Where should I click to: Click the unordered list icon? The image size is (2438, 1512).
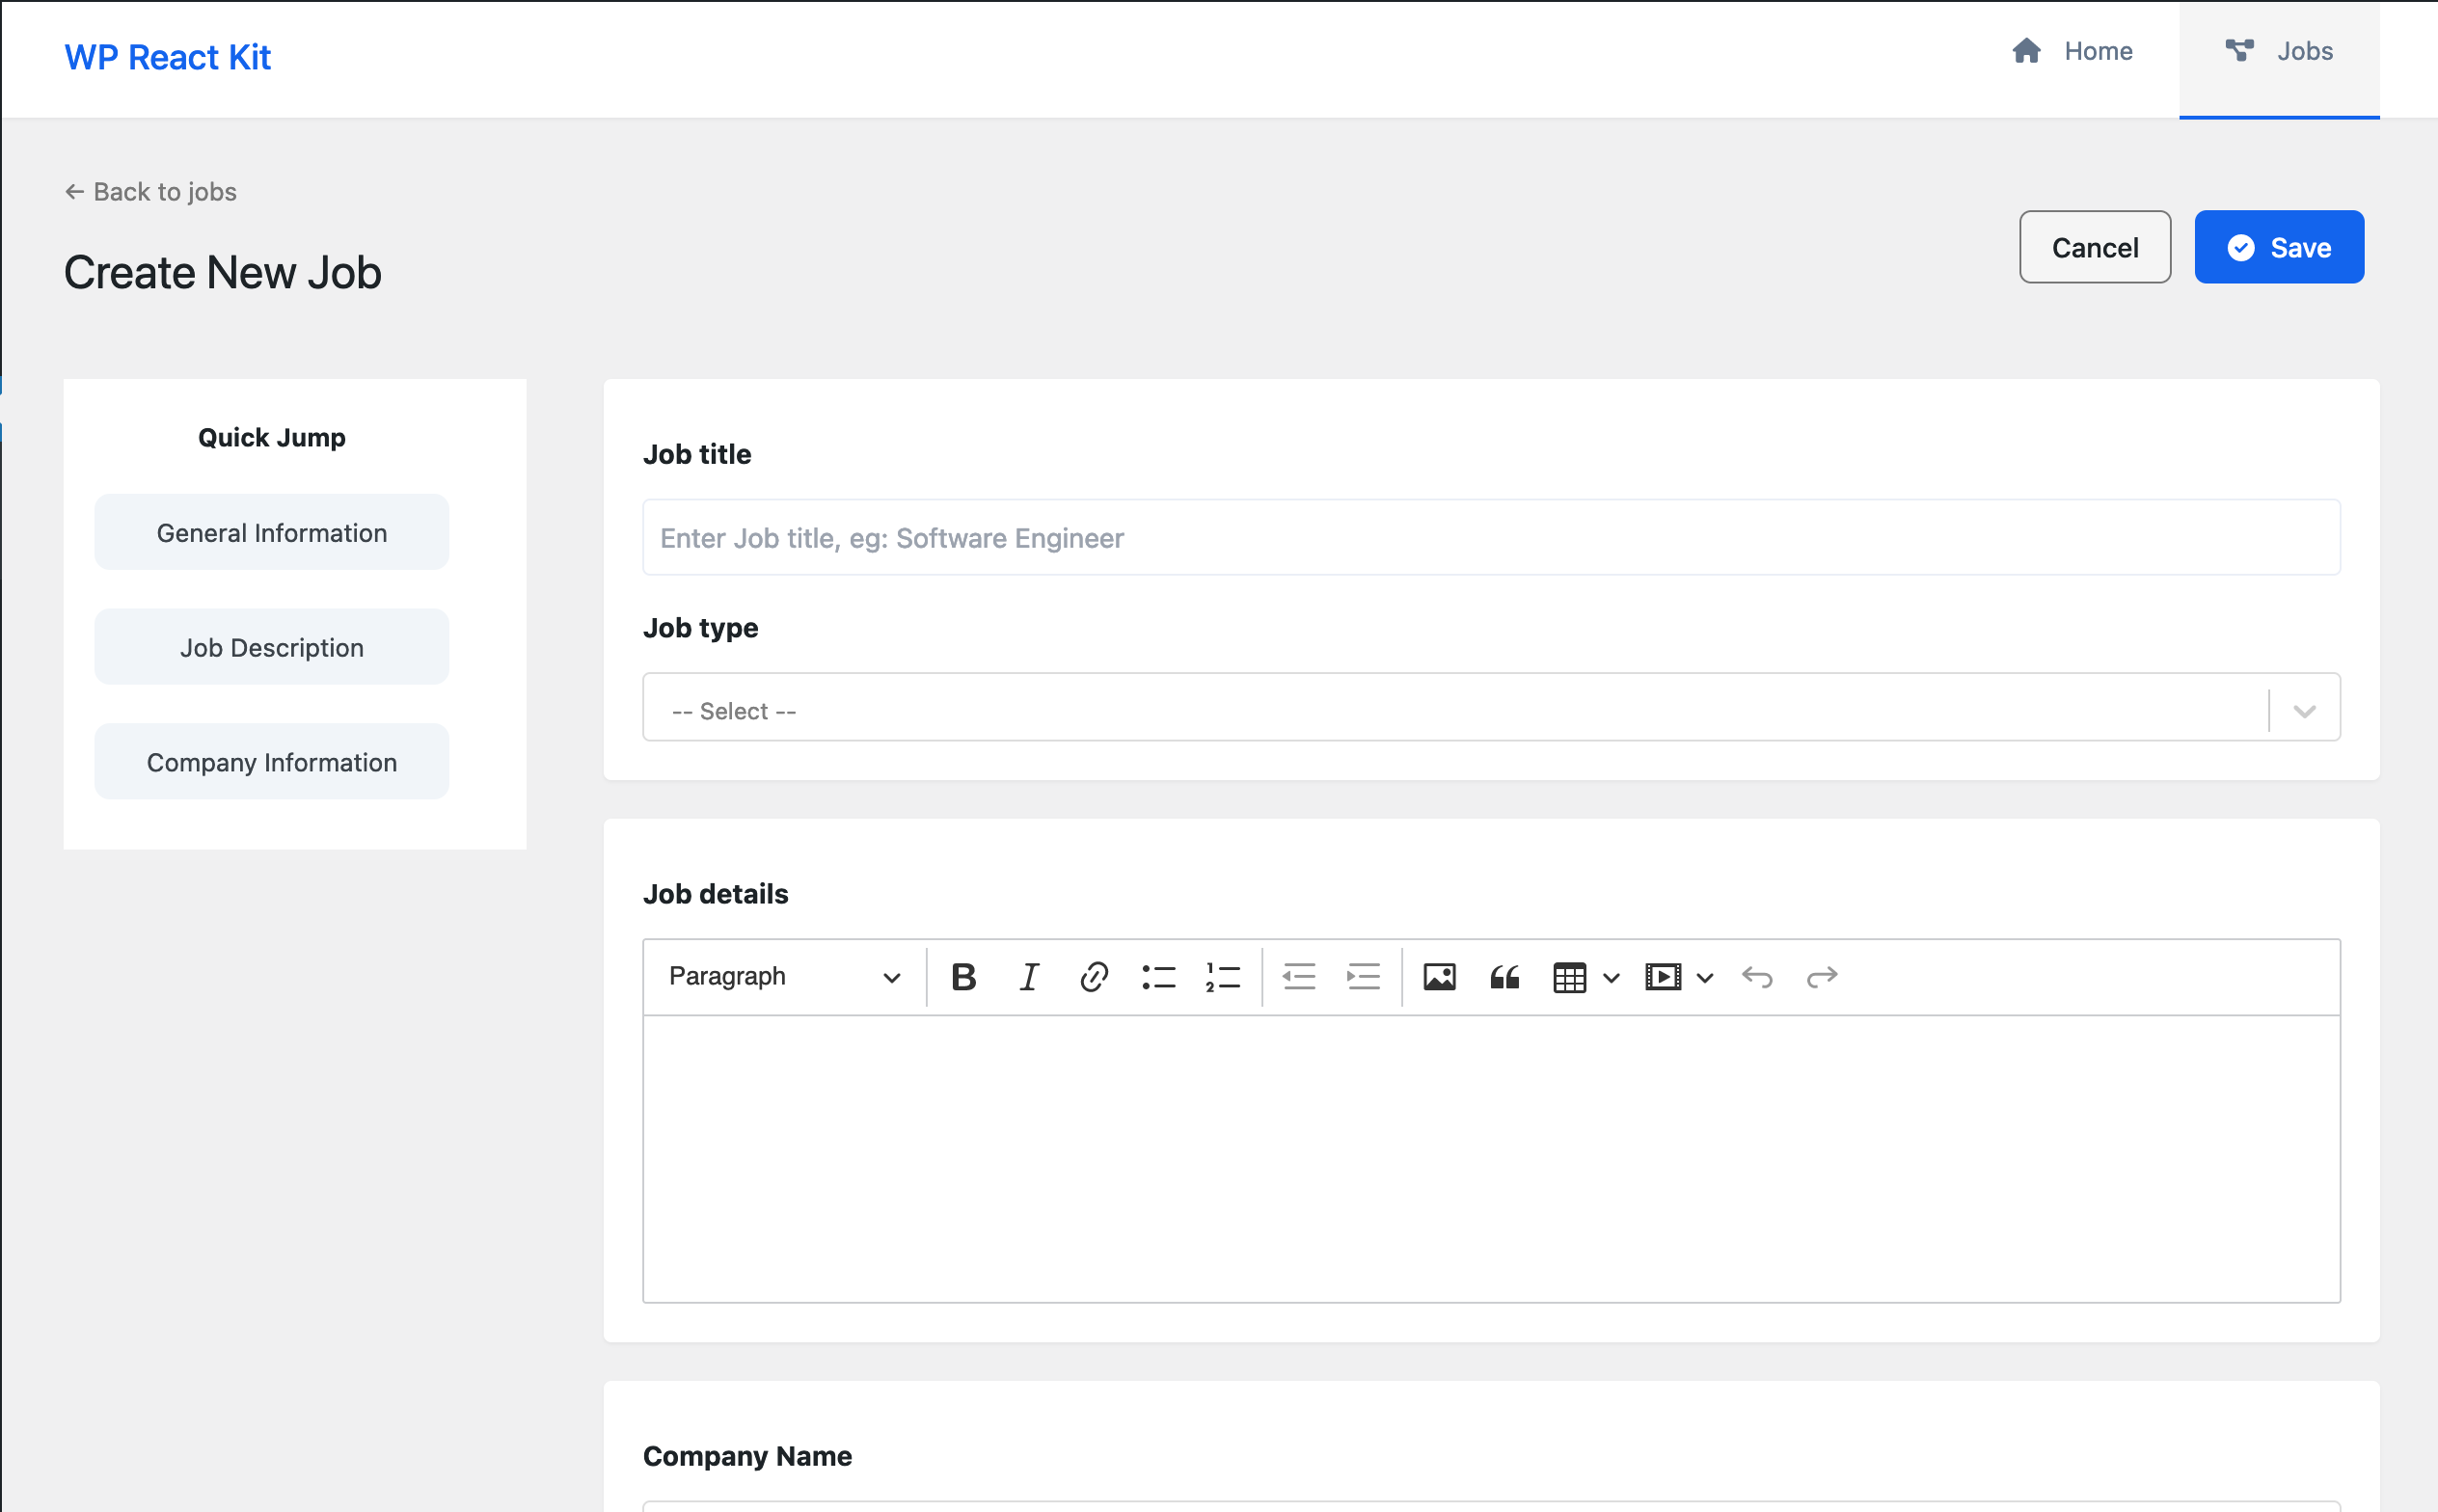point(1156,976)
